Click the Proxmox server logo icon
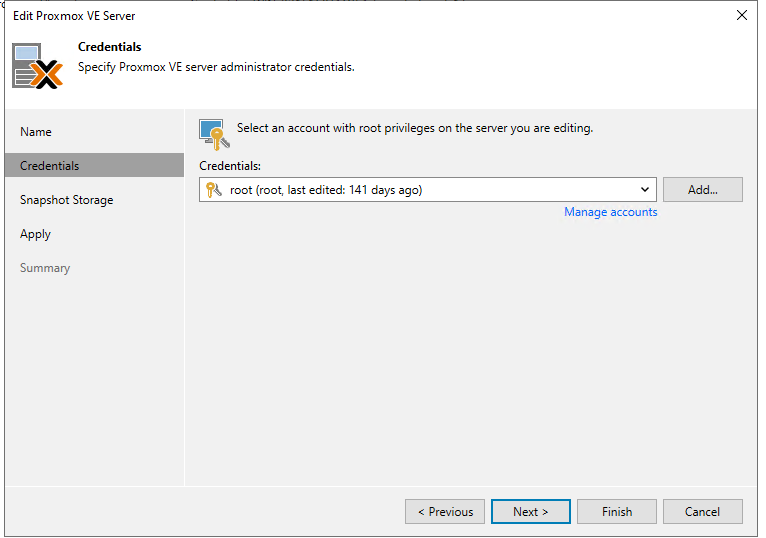The height and width of the screenshot is (538, 766). (x=38, y=66)
